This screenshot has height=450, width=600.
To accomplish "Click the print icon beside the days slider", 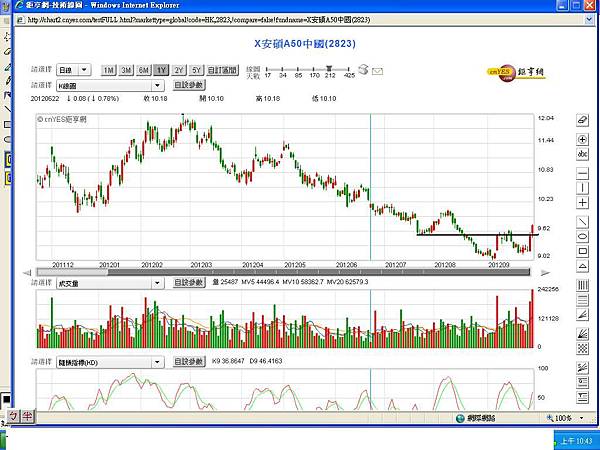I will click(363, 70).
